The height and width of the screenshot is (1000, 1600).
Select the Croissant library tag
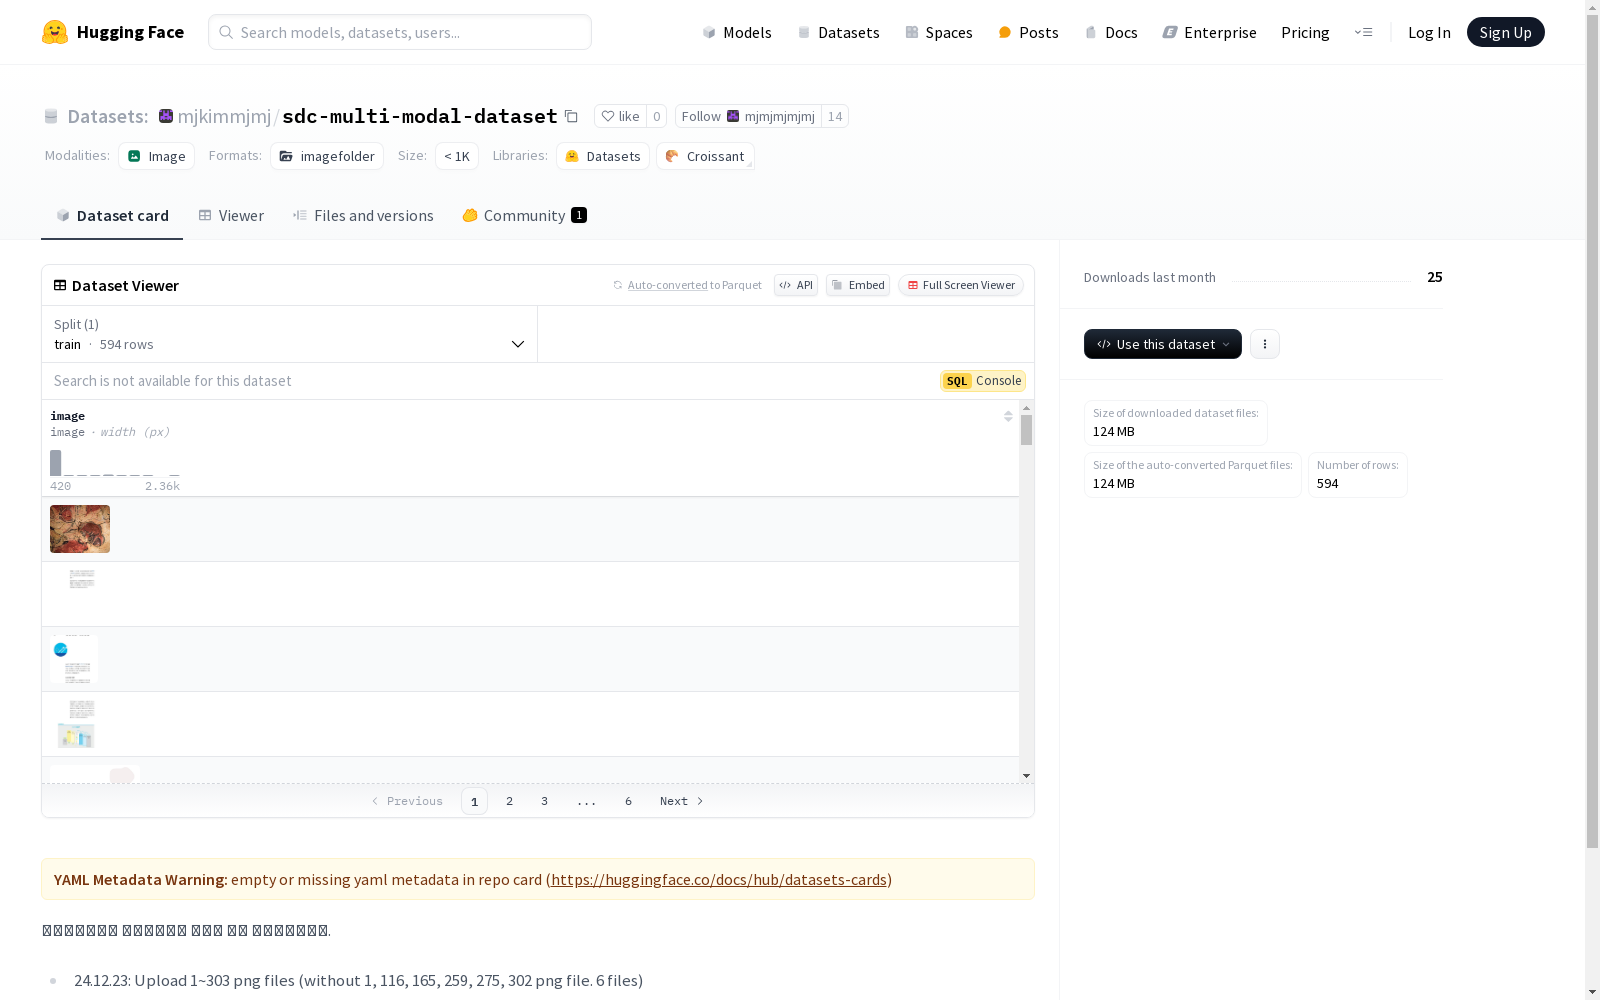[706, 156]
